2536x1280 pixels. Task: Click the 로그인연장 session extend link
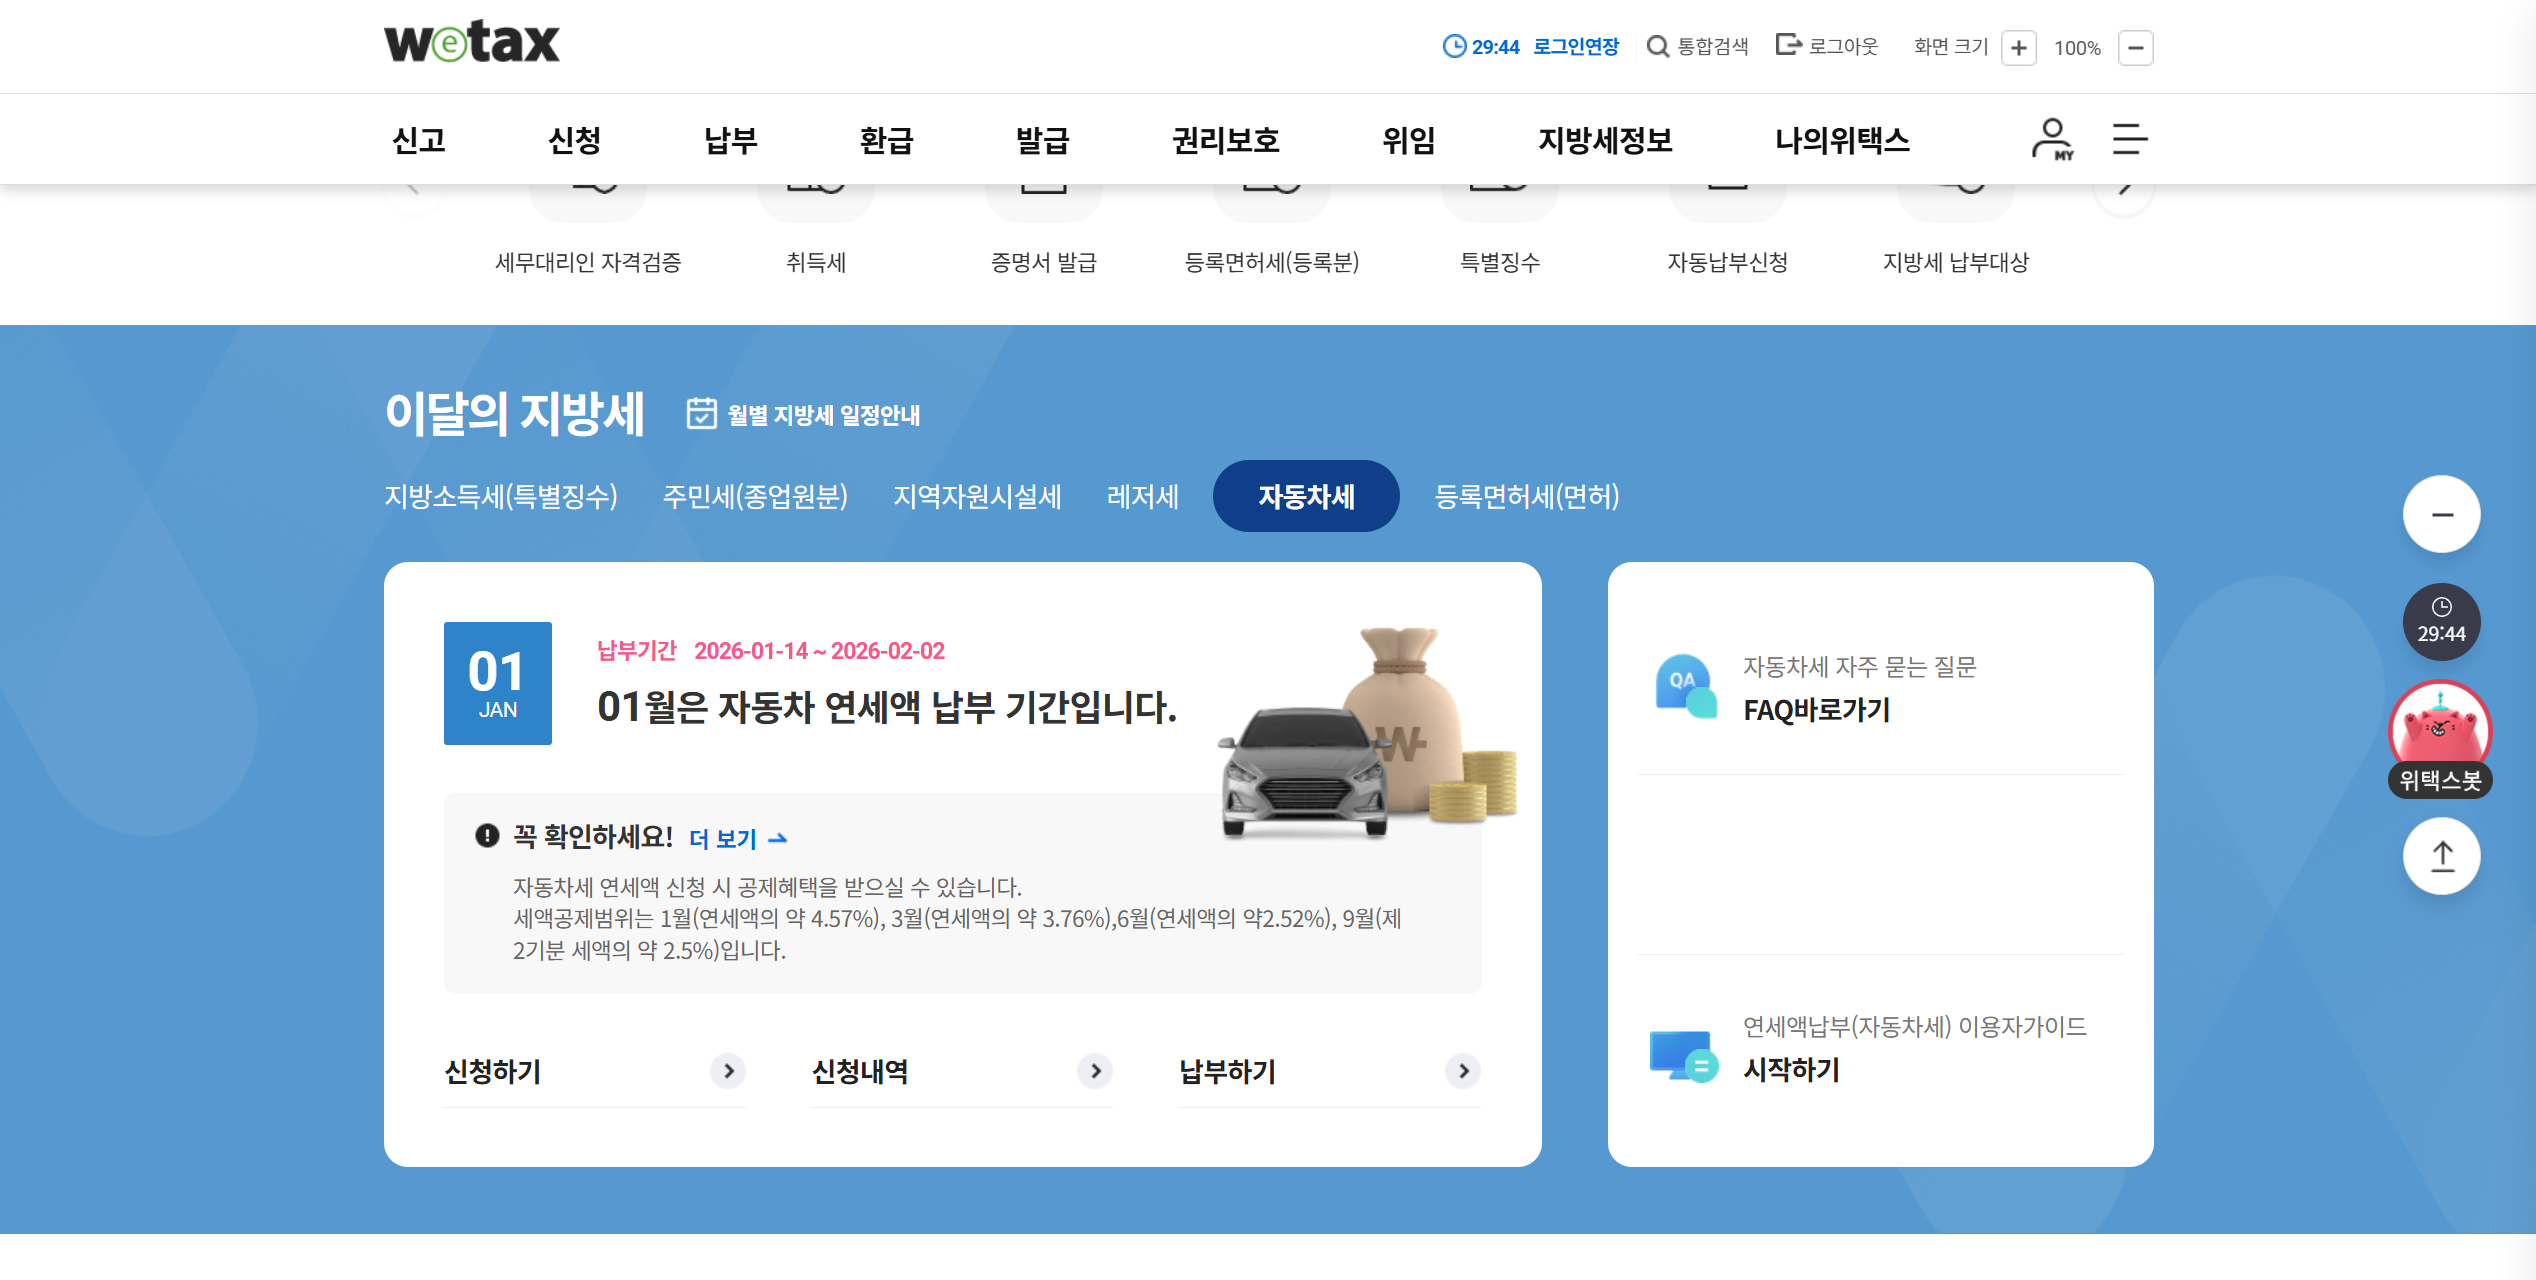[x=1575, y=47]
